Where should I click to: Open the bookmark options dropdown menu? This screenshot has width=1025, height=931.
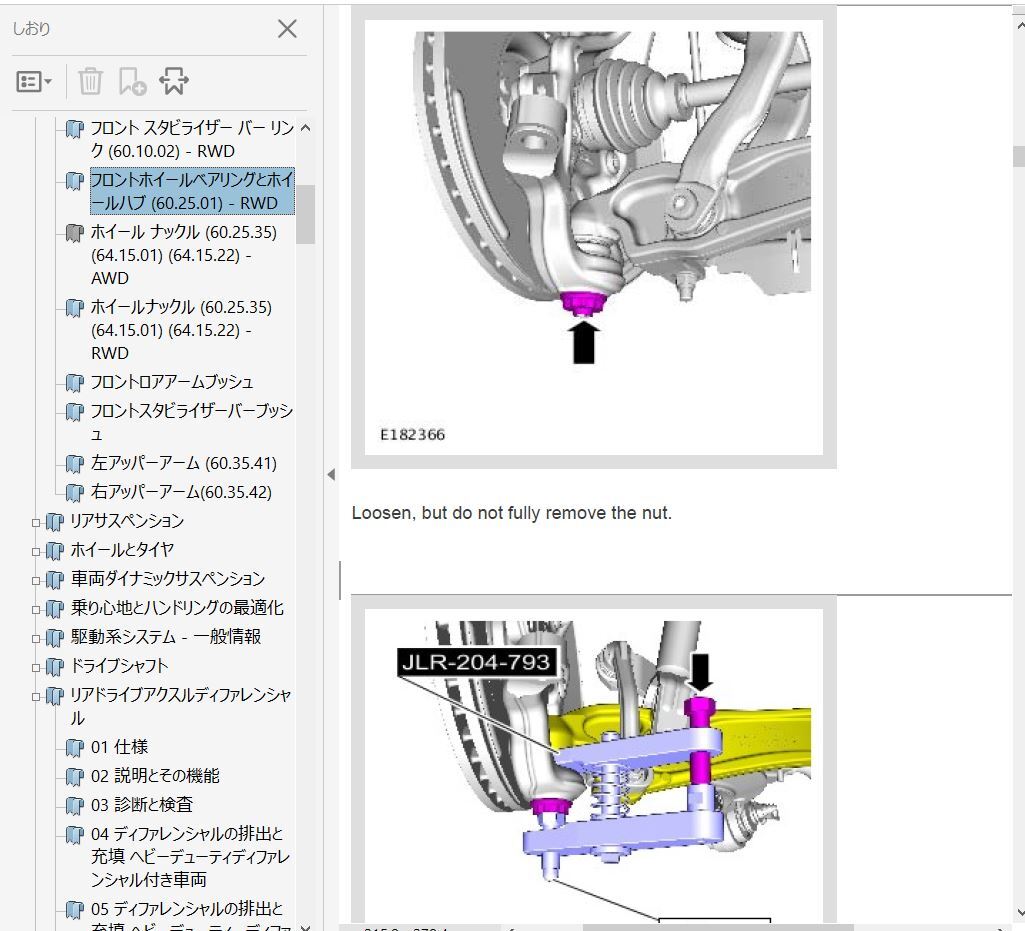pos(33,82)
